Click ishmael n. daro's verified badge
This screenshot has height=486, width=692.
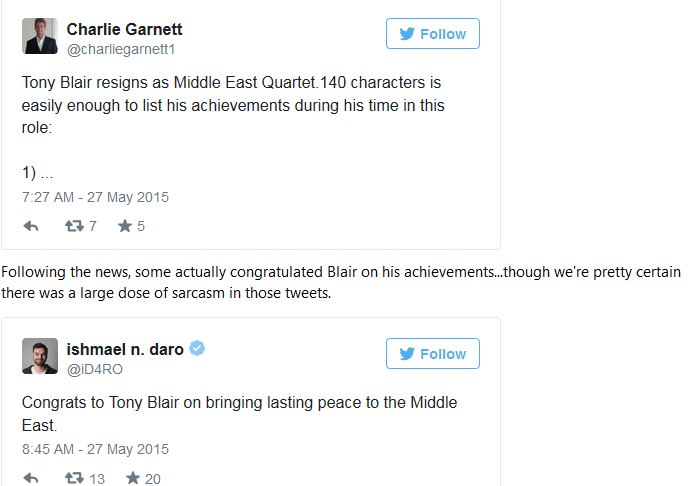coord(198,349)
